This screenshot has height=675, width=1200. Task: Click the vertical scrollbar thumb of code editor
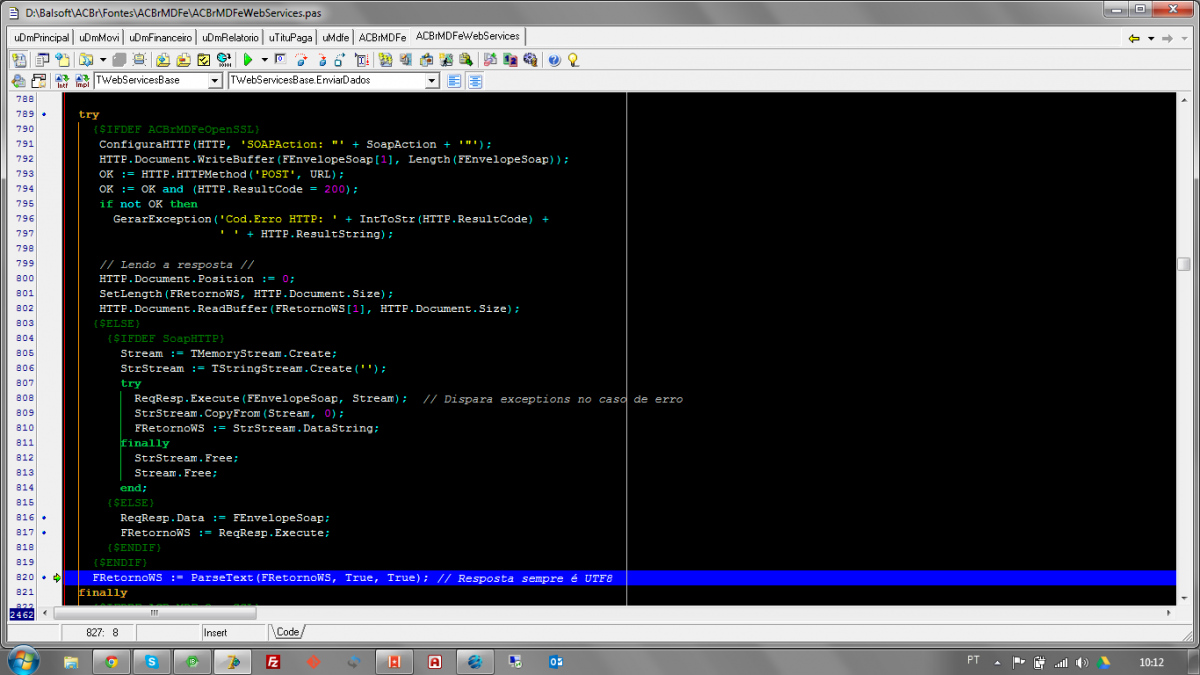pyautogui.click(x=1182, y=264)
